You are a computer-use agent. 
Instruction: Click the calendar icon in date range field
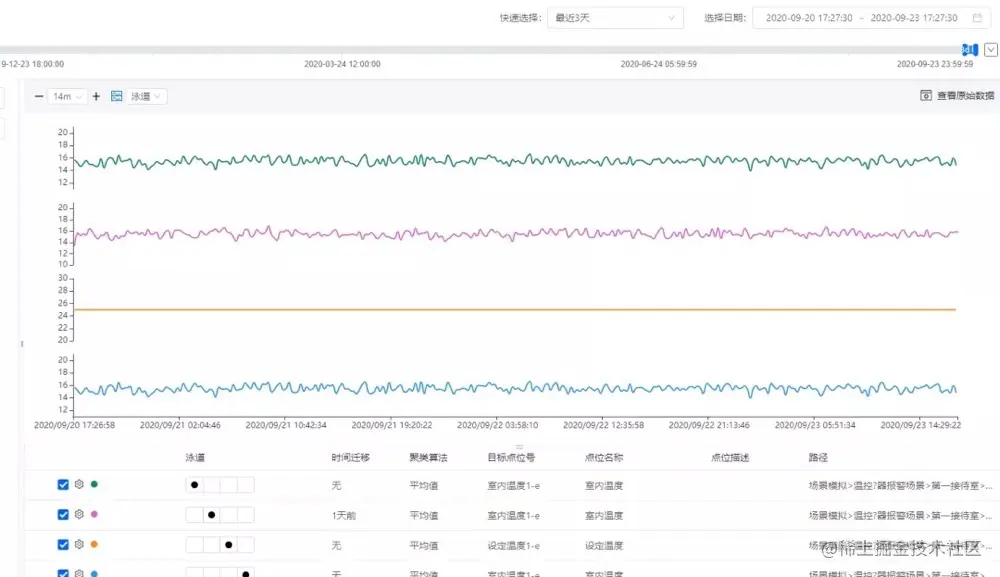[x=977, y=18]
